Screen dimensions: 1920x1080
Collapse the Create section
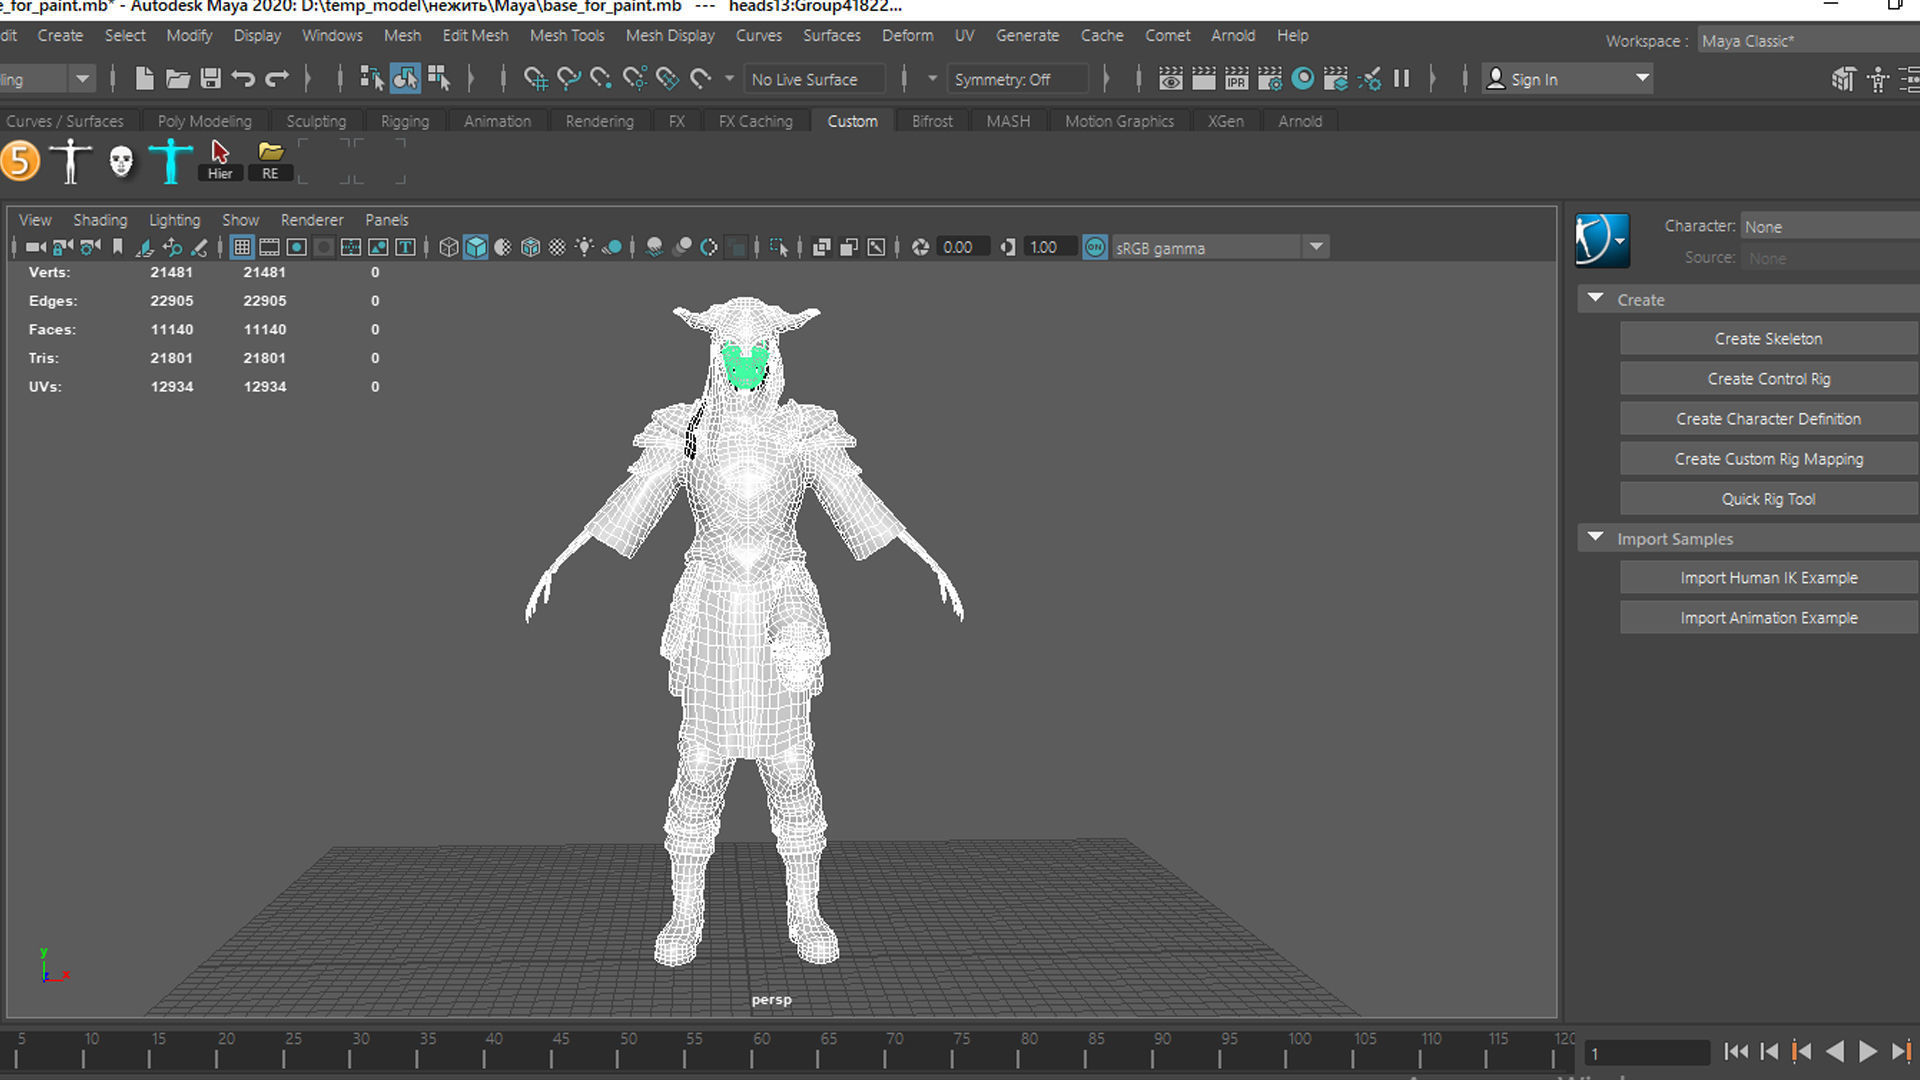(x=1596, y=299)
